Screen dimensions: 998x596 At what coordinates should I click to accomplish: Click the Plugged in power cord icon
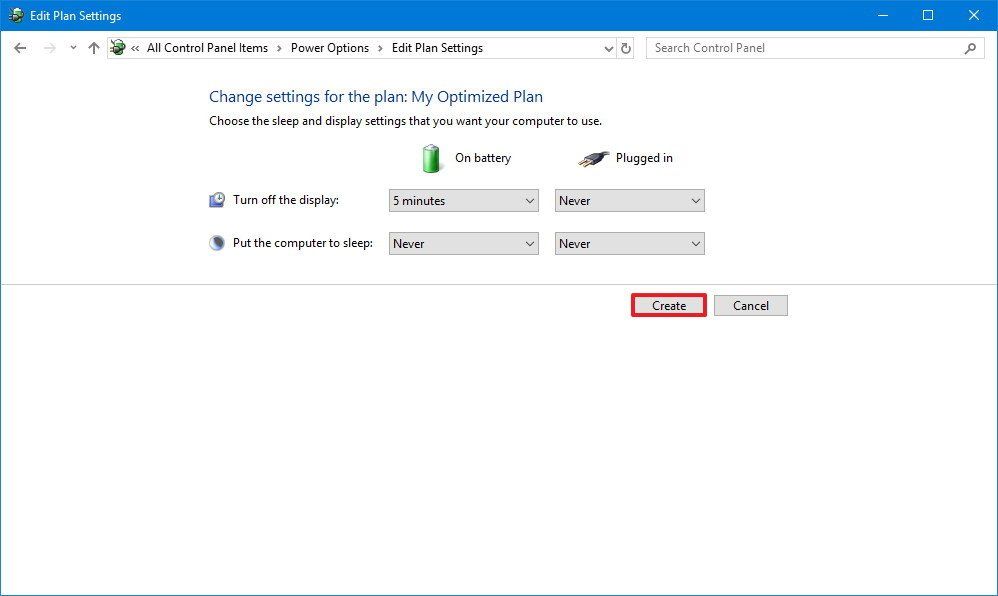point(593,157)
